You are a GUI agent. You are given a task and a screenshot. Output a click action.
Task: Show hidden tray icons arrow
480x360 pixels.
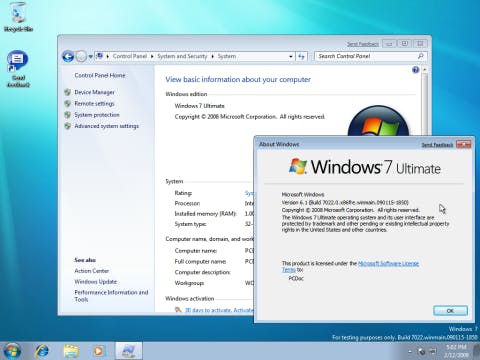410,351
